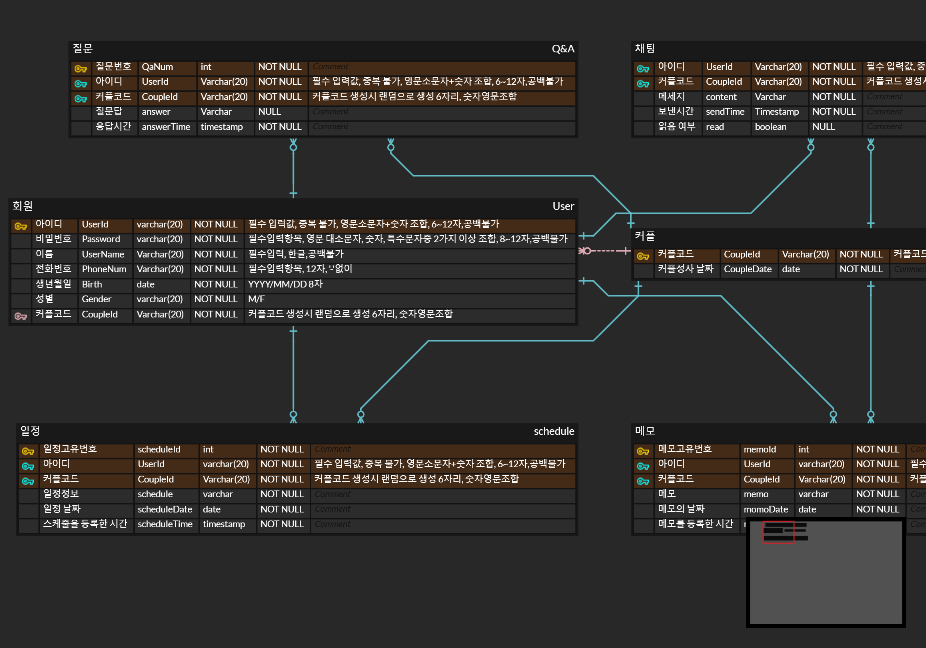Click the sendTime column cell
The width and height of the screenshot is (926, 648).
726,112
